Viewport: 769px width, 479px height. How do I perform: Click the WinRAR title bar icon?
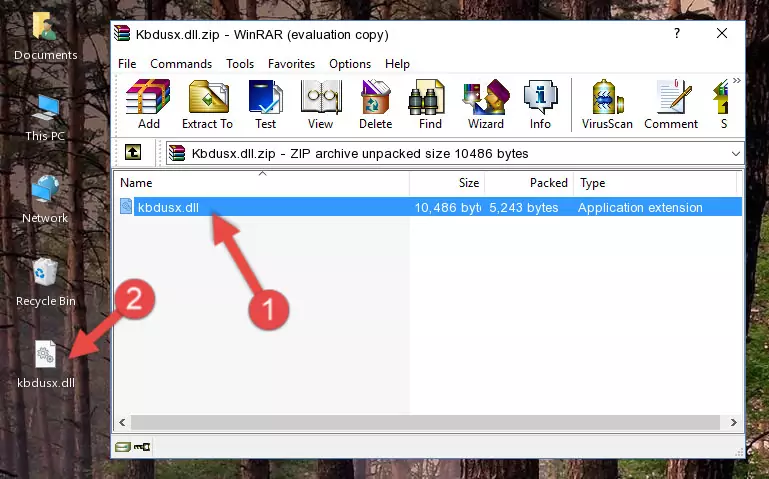click(123, 33)
